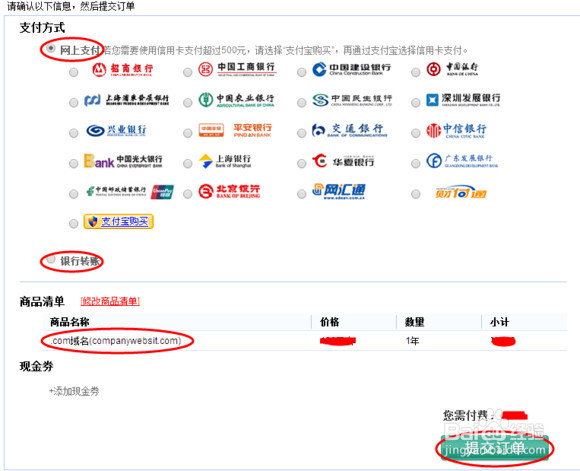Select radio button for 平安银行
Screen dimensions: 580x471
[x=188, y=132]
